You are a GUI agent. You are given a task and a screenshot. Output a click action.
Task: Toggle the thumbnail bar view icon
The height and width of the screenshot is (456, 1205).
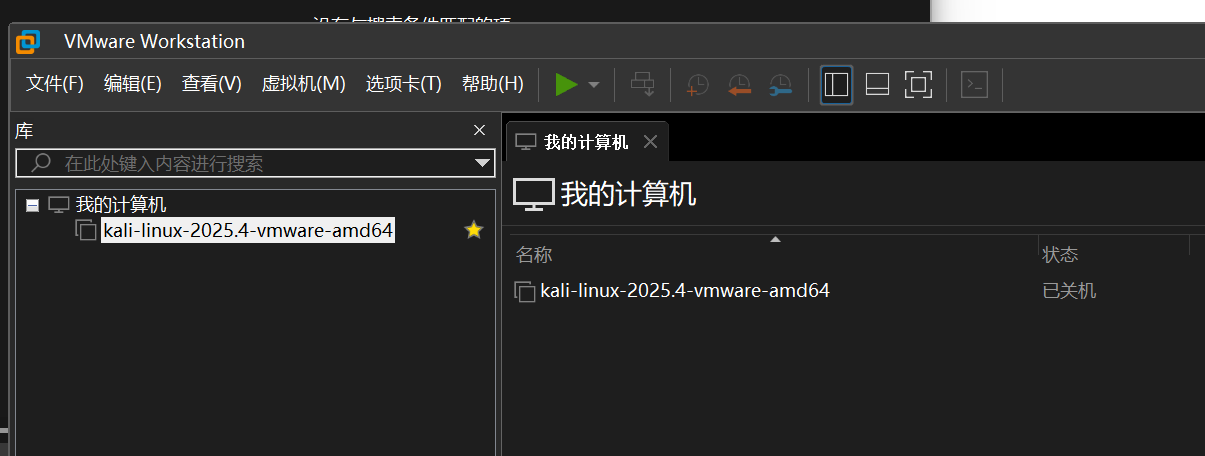(x=877, y=85)
